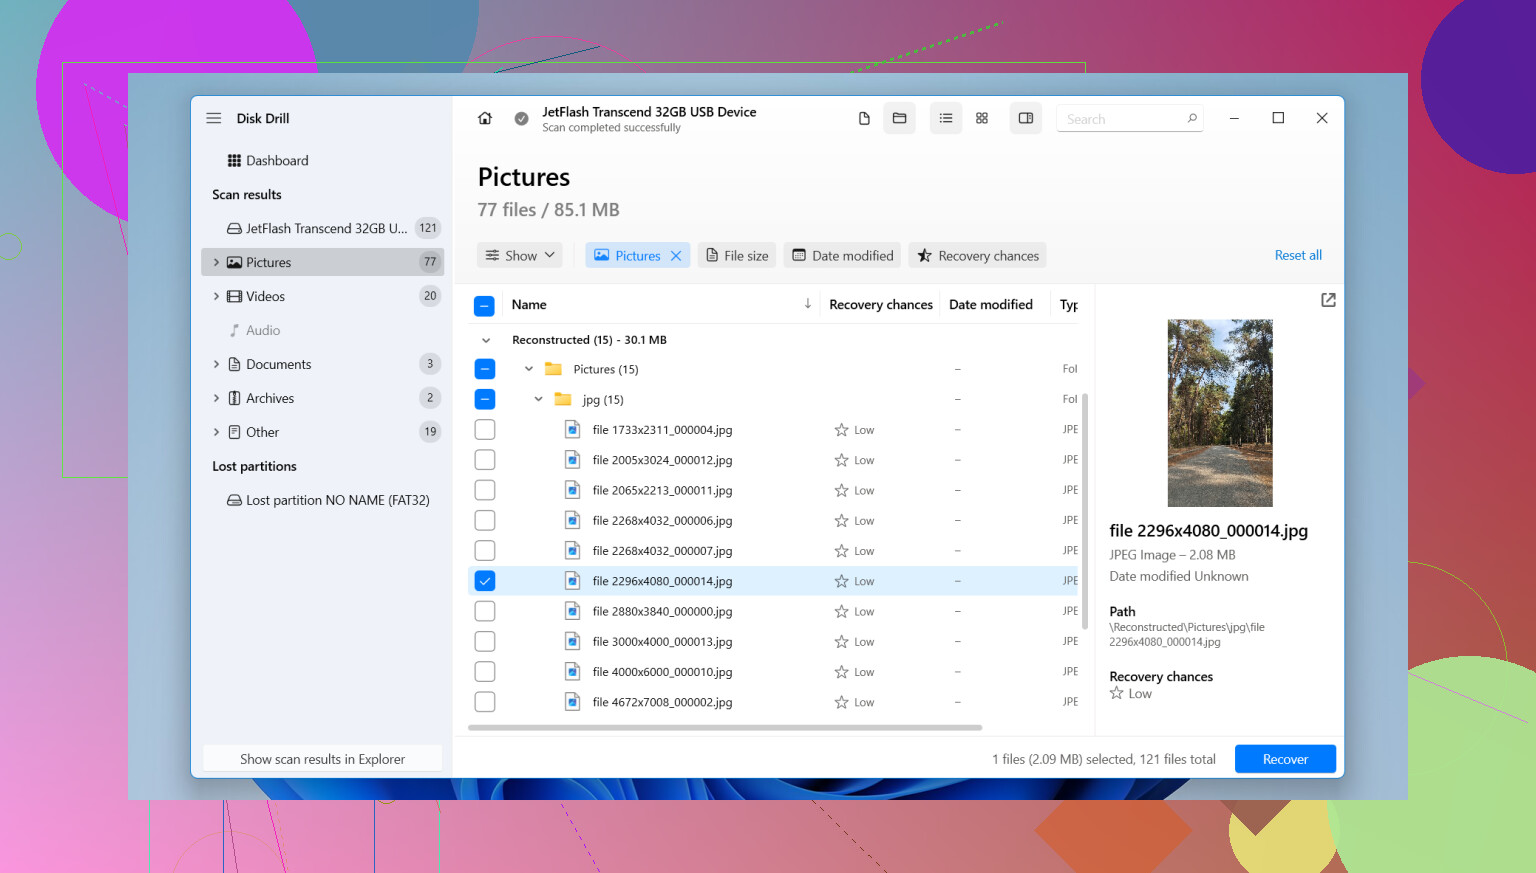Image resolution: width=1536 pixels, height=873 pixels.
Task: Remove the Pictures filter chip
Action: click(676, 256)
